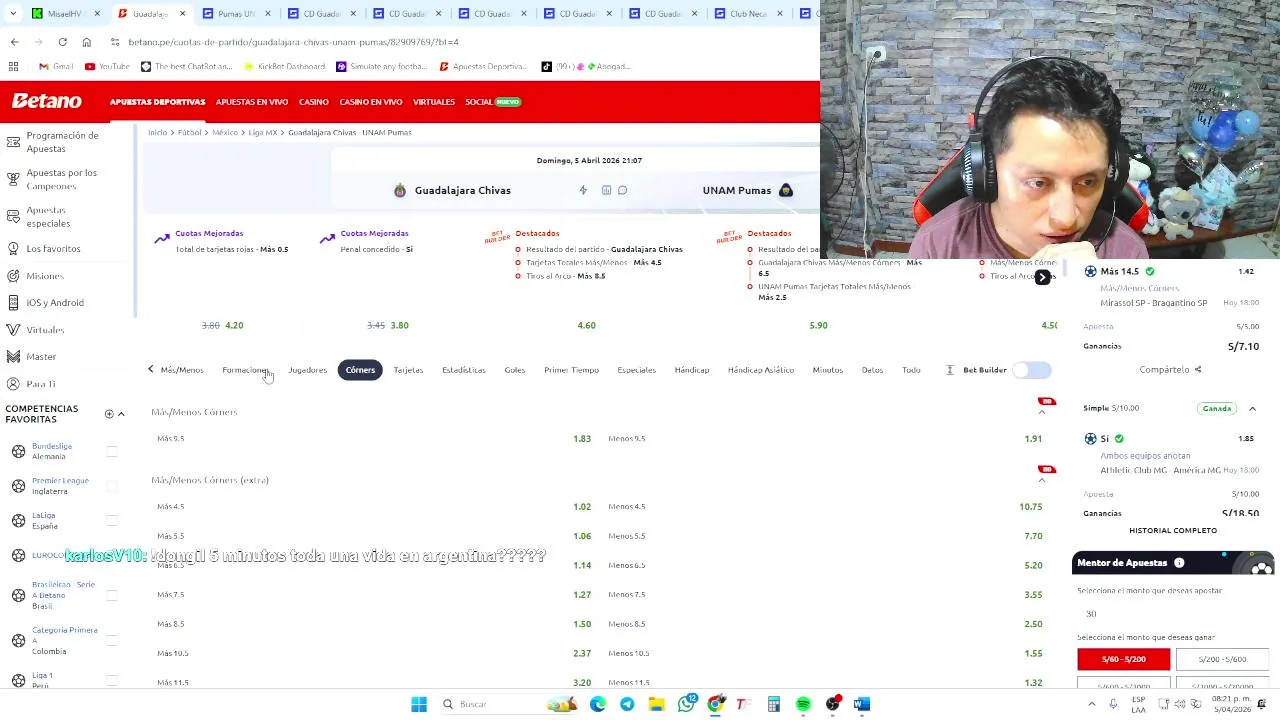The width and height of the screenshot is (1280, 720).
Task: Open Apuestas por los Campeones
Action: pos(62,179)
